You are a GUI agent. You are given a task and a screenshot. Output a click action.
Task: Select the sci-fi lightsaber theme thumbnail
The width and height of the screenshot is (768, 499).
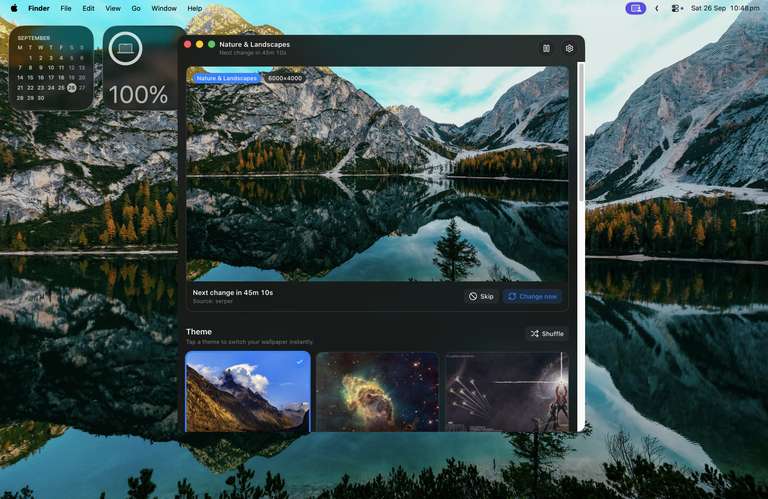point(507,392)
